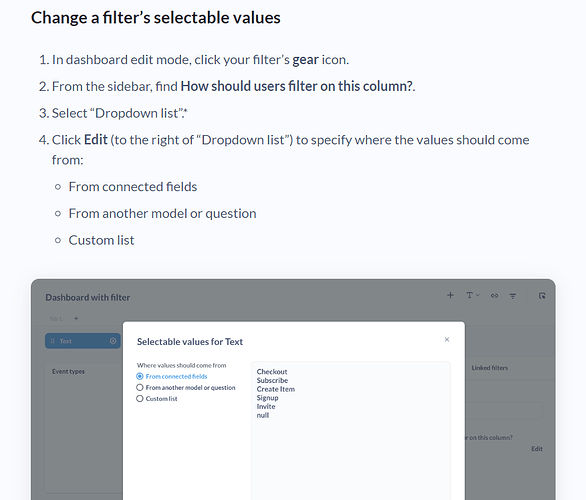586x500 pixels.
Task: Click the plus icon to add a question
Action: coord(450,295)
